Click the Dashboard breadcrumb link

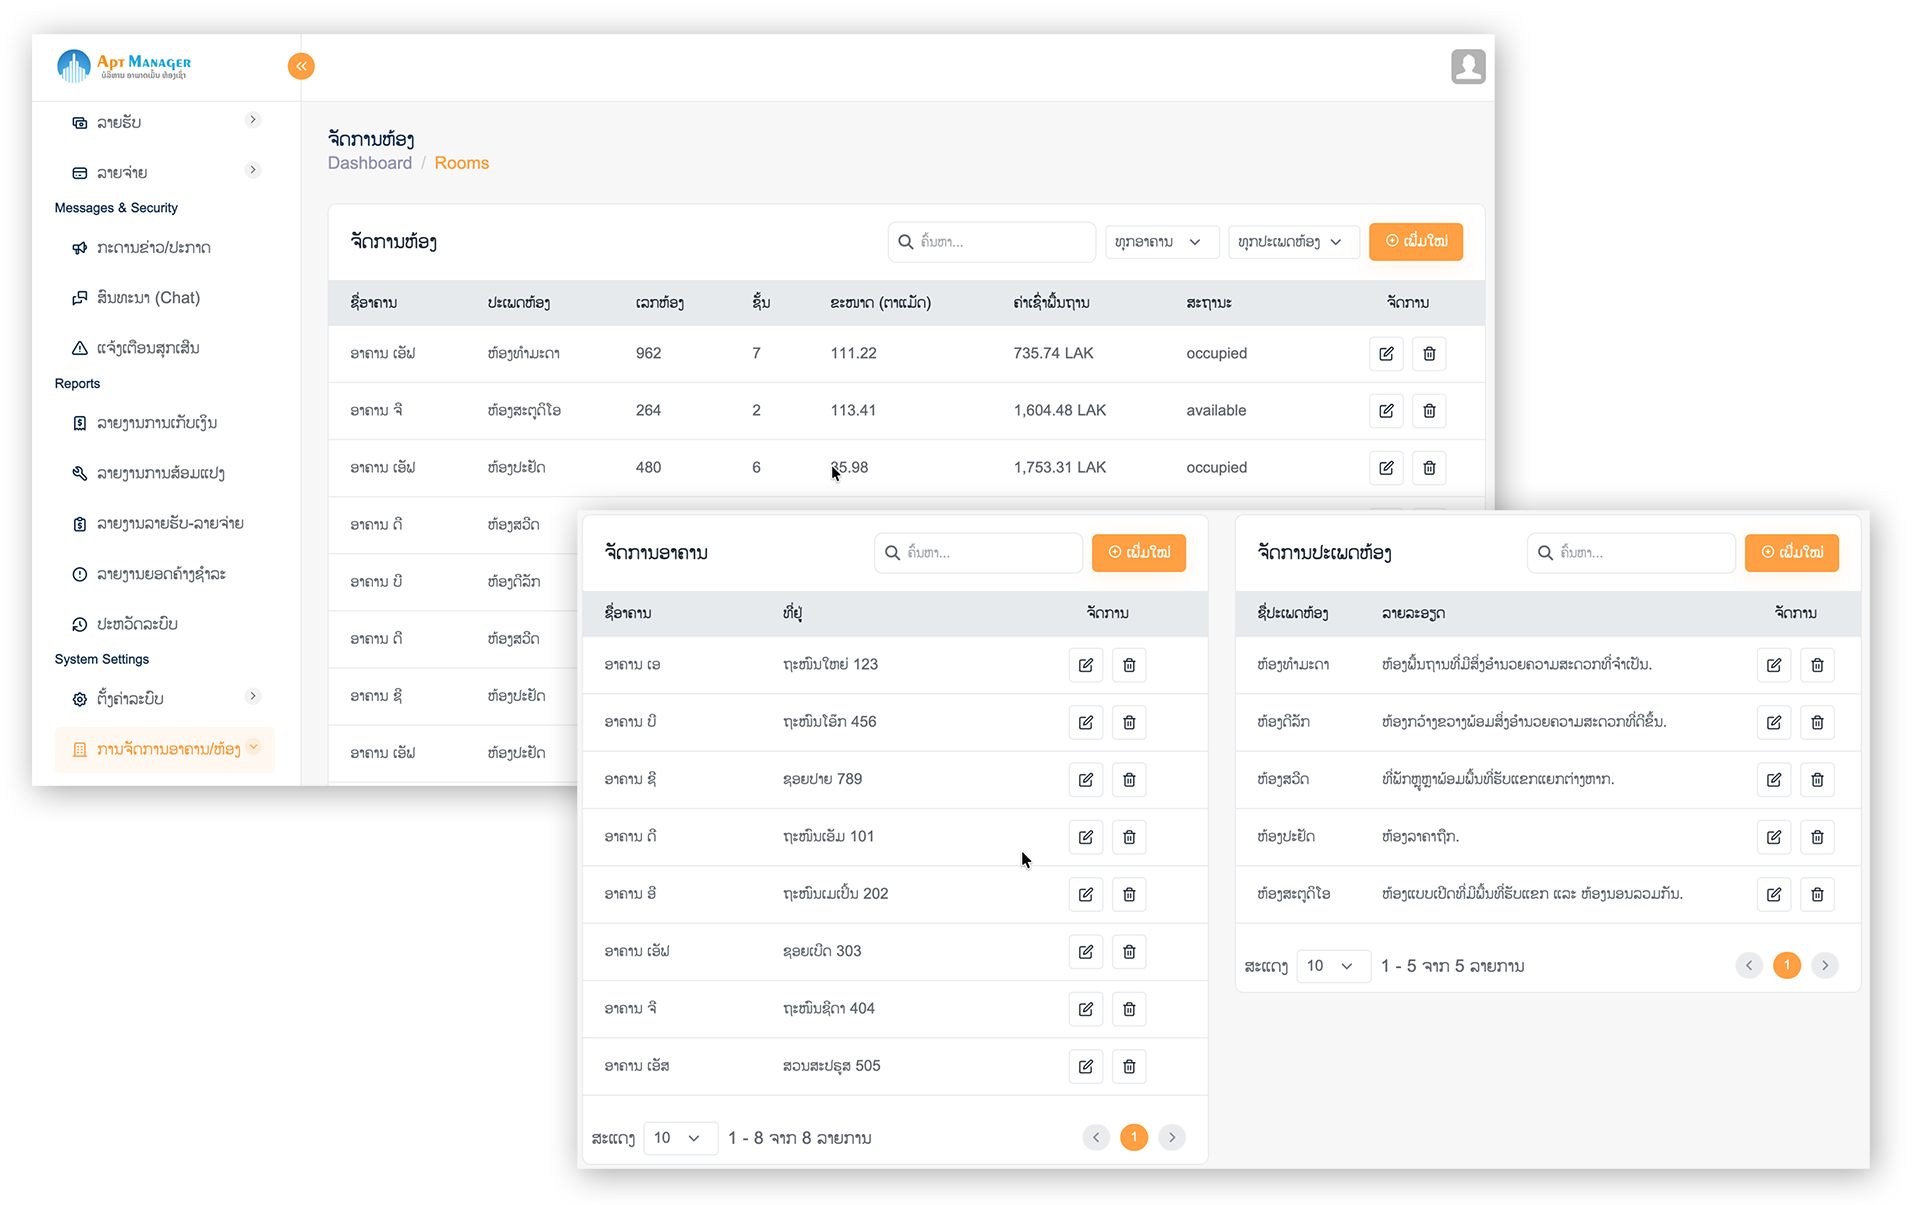[369, 163]
